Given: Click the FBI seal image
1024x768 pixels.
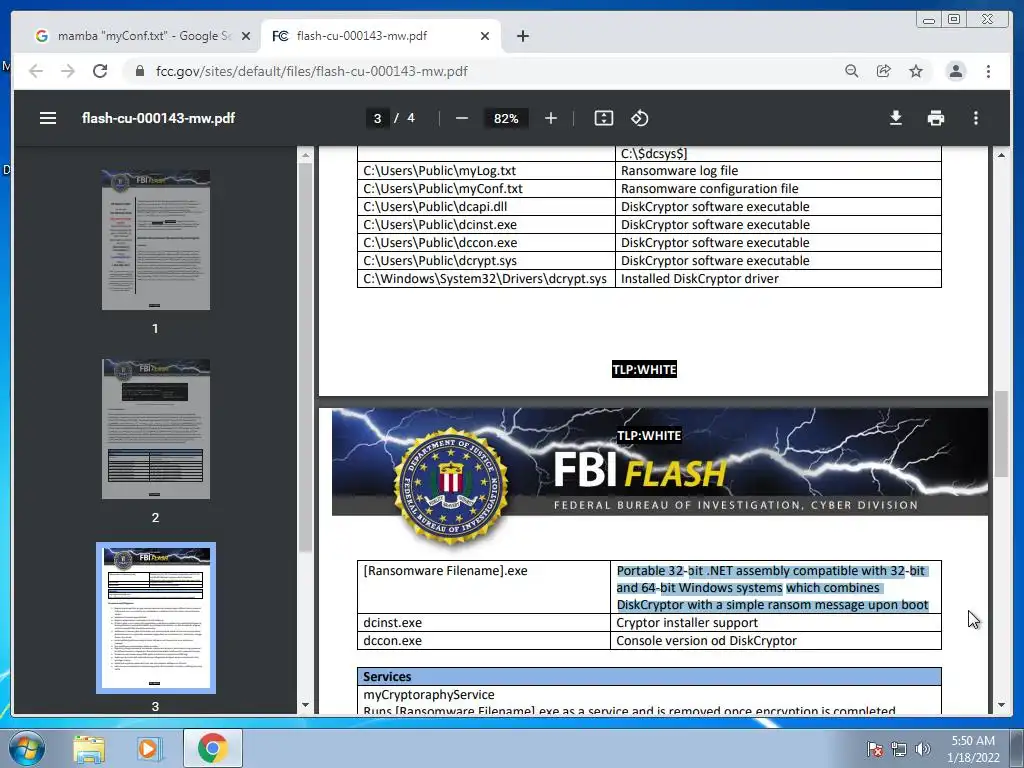Looking at the screenshot, I should pyautogui.click(x=451, y=485).
